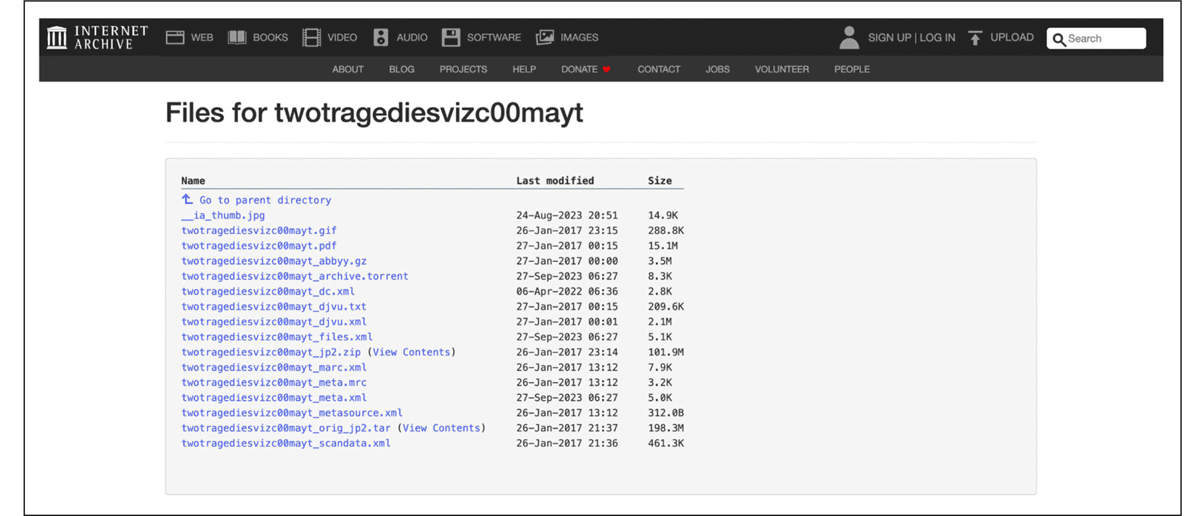Open the Software floppy disk icon
1200x516 pixels.
coord(451,38)
